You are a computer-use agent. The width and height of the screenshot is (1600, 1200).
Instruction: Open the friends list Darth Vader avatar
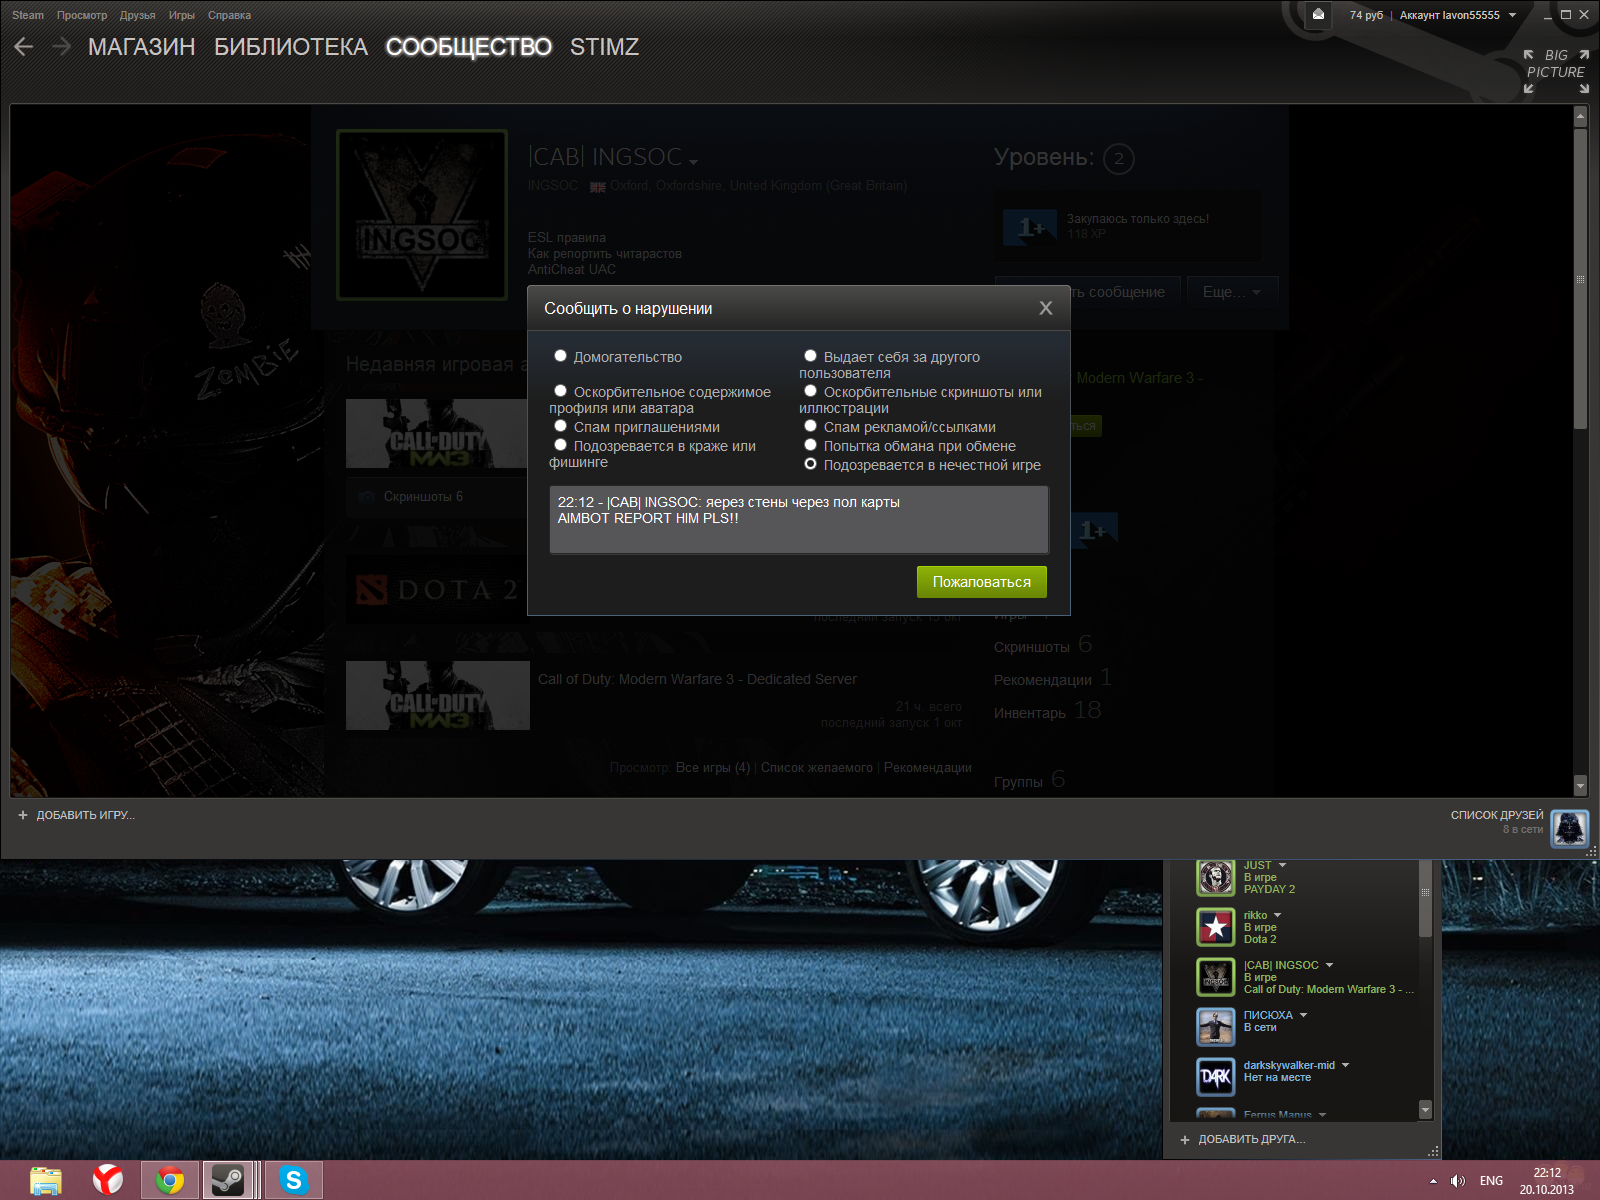coord(1569,829)
